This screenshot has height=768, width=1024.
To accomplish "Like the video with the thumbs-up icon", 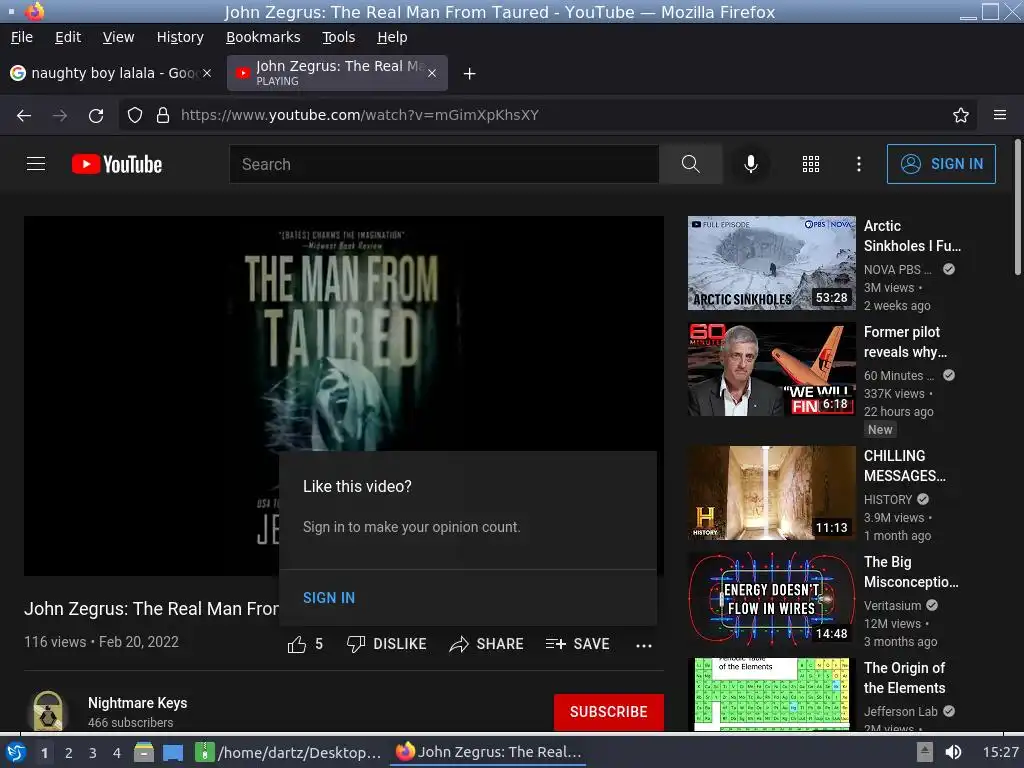I will click(x=296, y=645).
